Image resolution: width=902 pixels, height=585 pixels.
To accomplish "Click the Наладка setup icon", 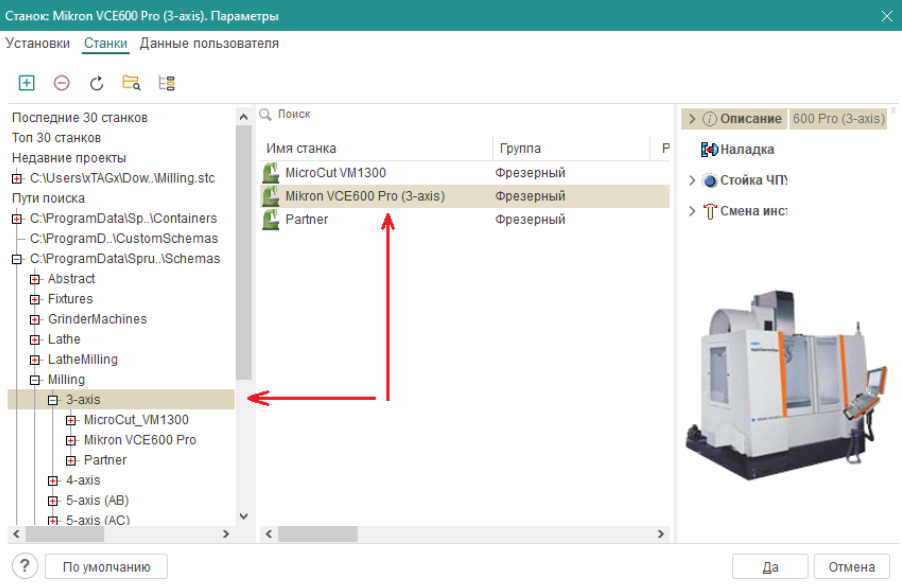I will pyautogui.click(x=710, y=150).
